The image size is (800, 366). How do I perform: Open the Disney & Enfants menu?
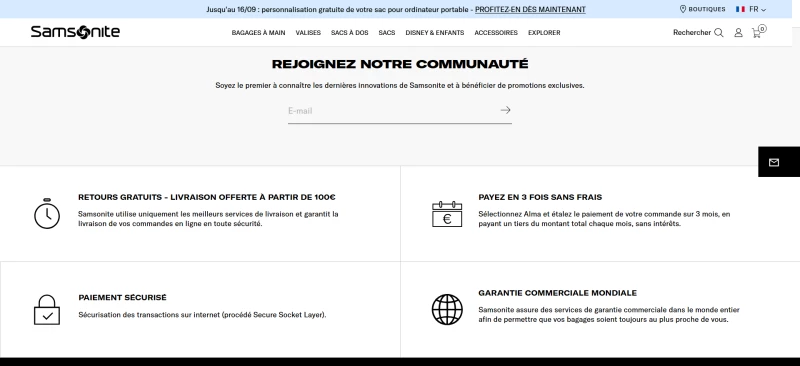[435, 33]
